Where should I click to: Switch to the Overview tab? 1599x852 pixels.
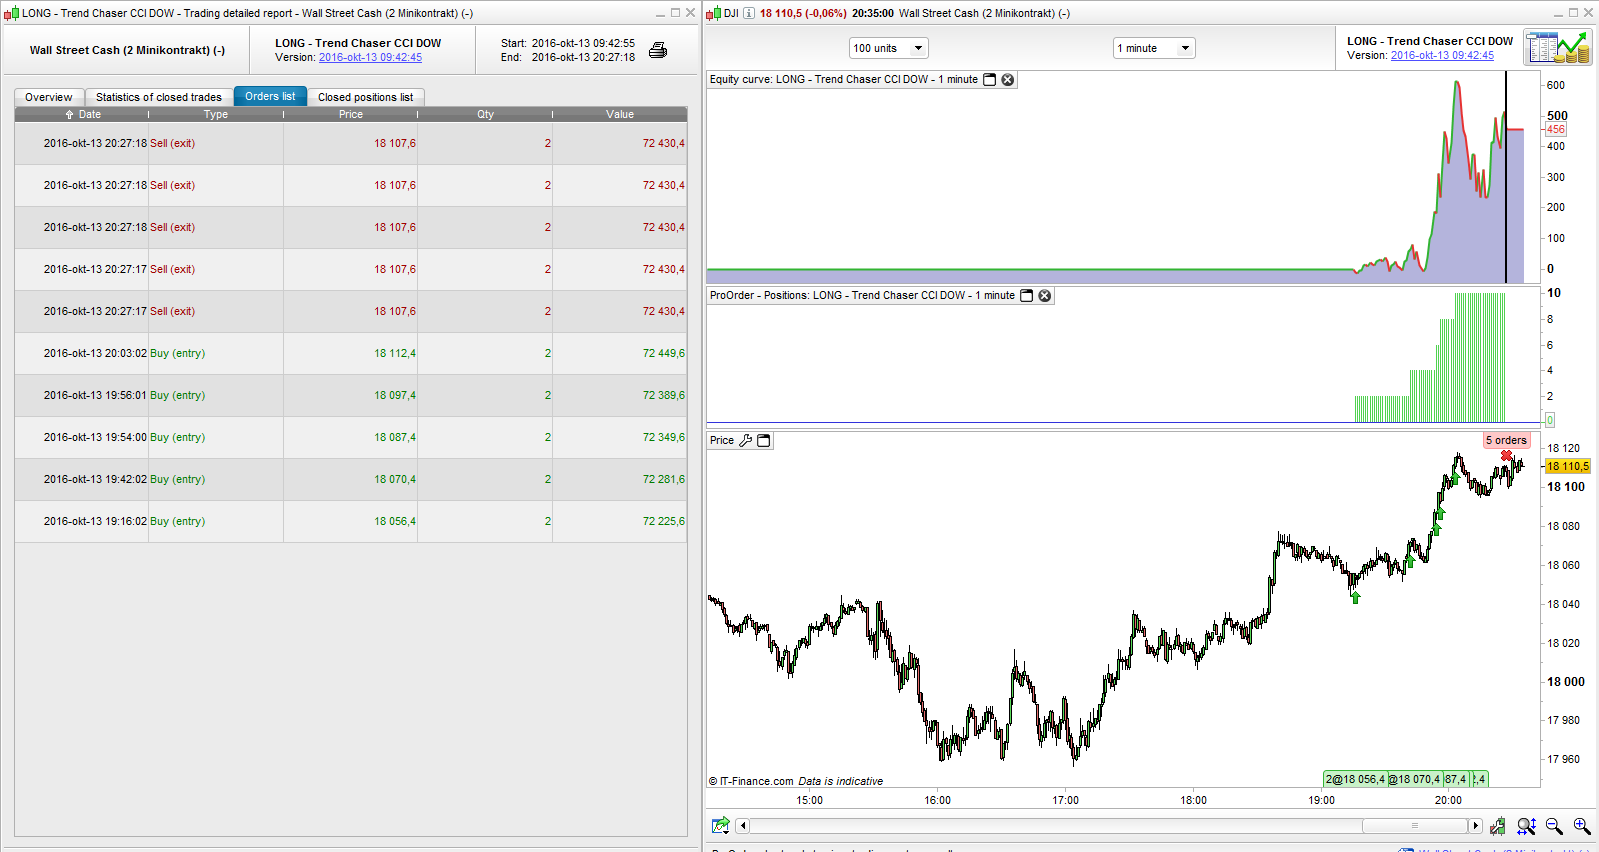pyautogui.click(x=49, y=97)
